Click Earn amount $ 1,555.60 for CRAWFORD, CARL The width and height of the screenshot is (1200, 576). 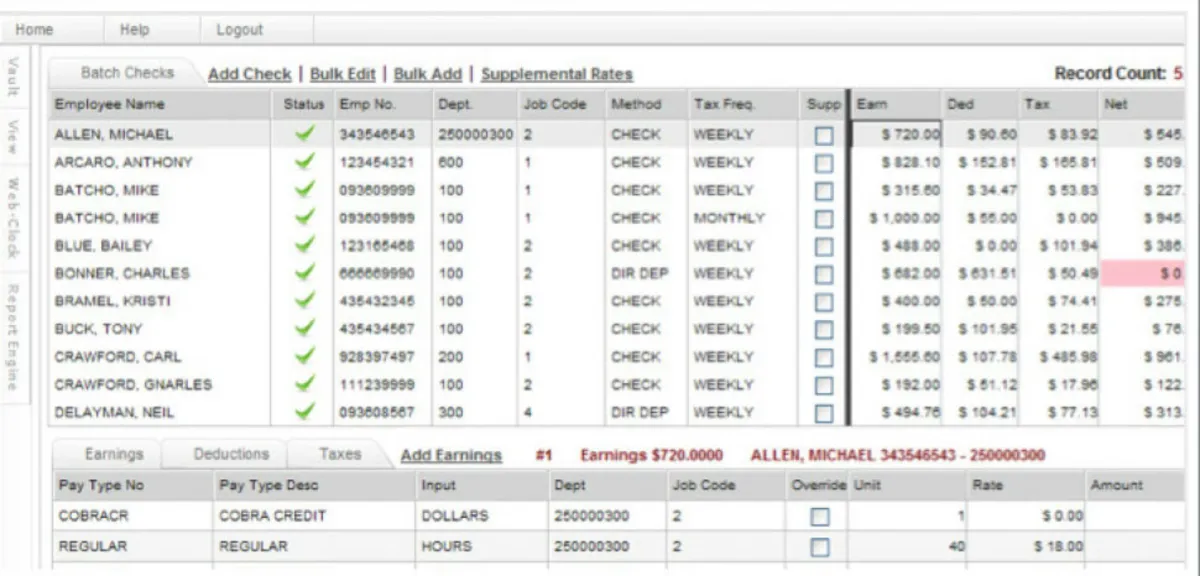click(x=905, y=357)
